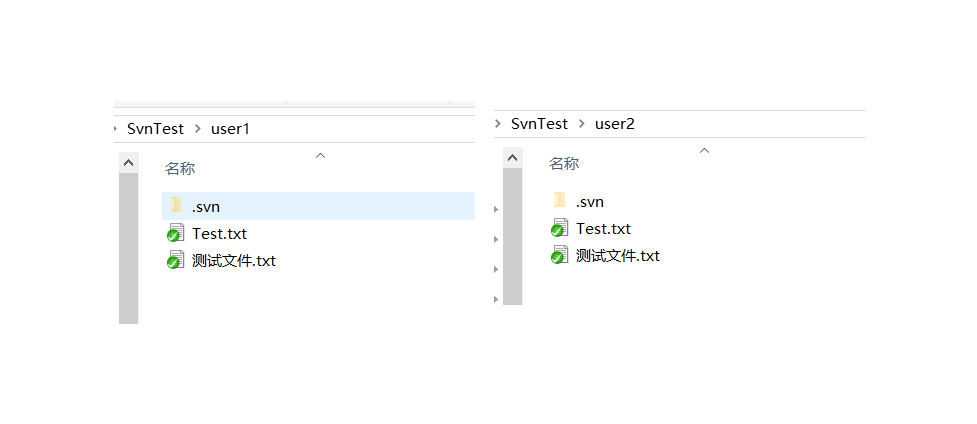Viewport: 977px width, 424px height.
Task: Open SvnTest breadcrumb in user1 window
Action: click(x=155, y=128)
